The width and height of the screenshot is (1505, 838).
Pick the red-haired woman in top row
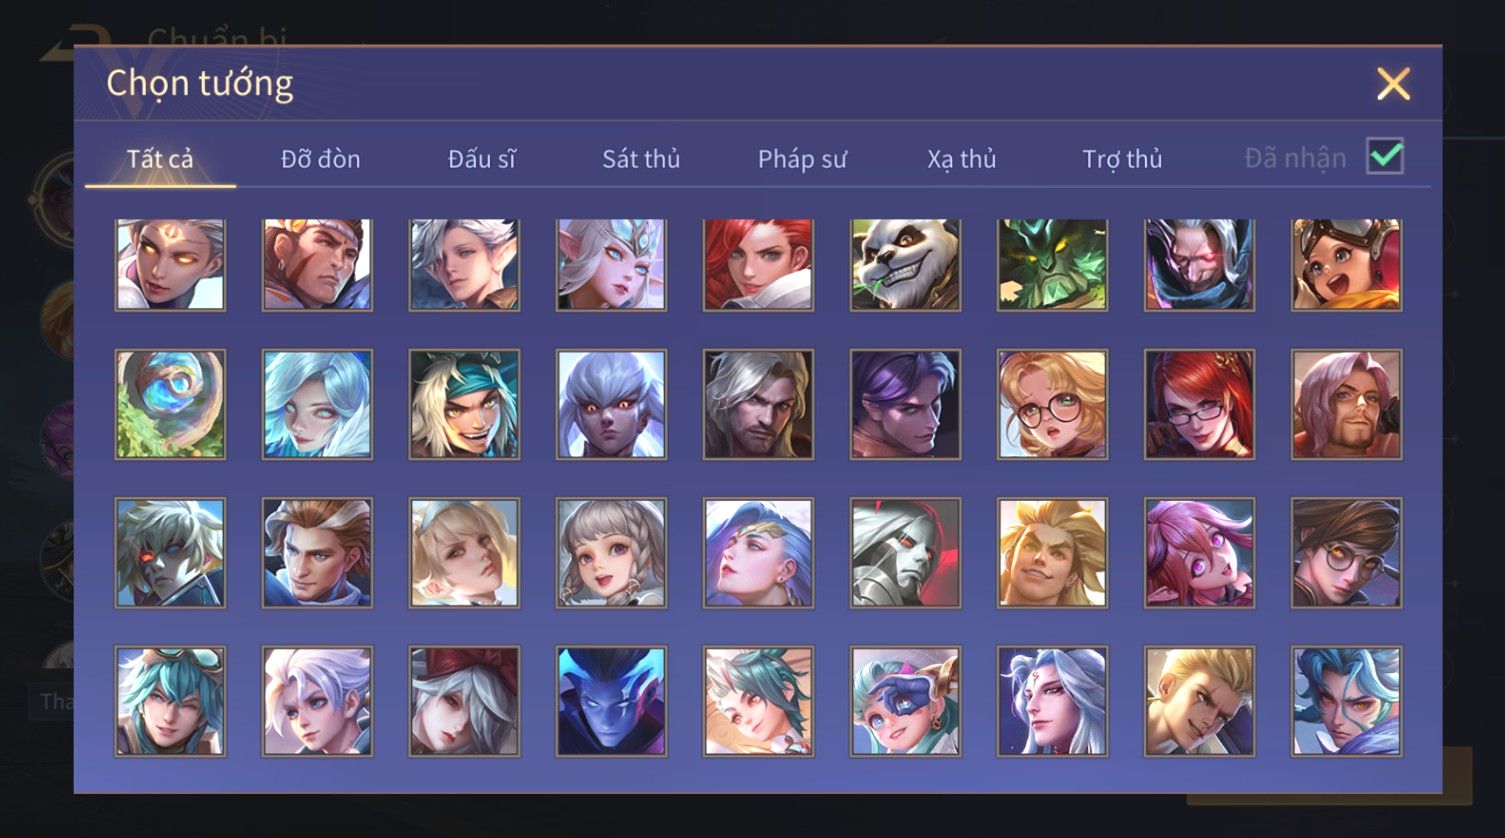[x=758, y=265]
